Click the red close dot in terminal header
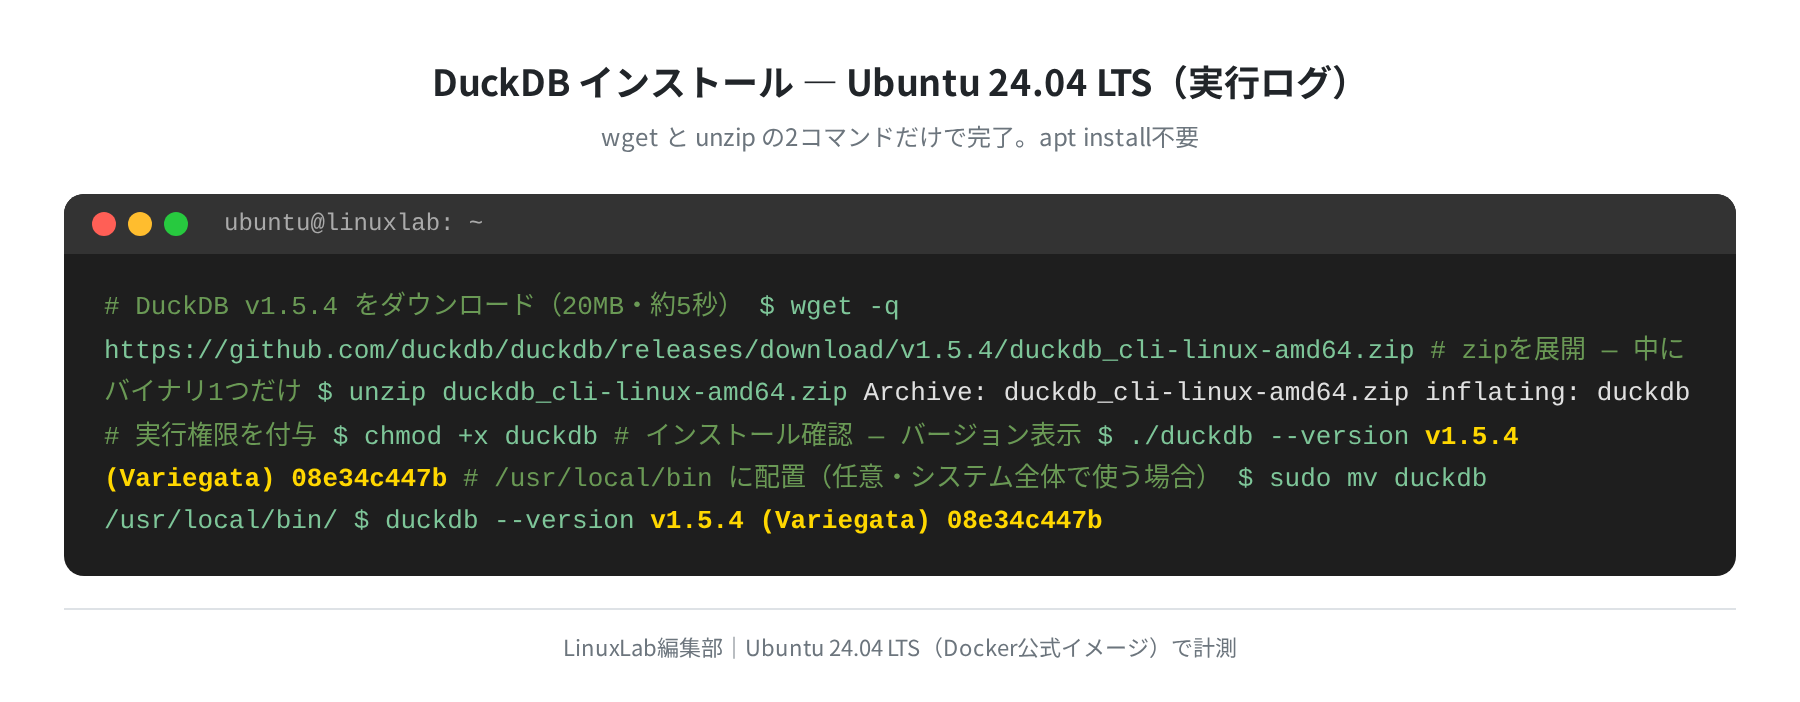1800x702 pixels. [x=104, y=224]
